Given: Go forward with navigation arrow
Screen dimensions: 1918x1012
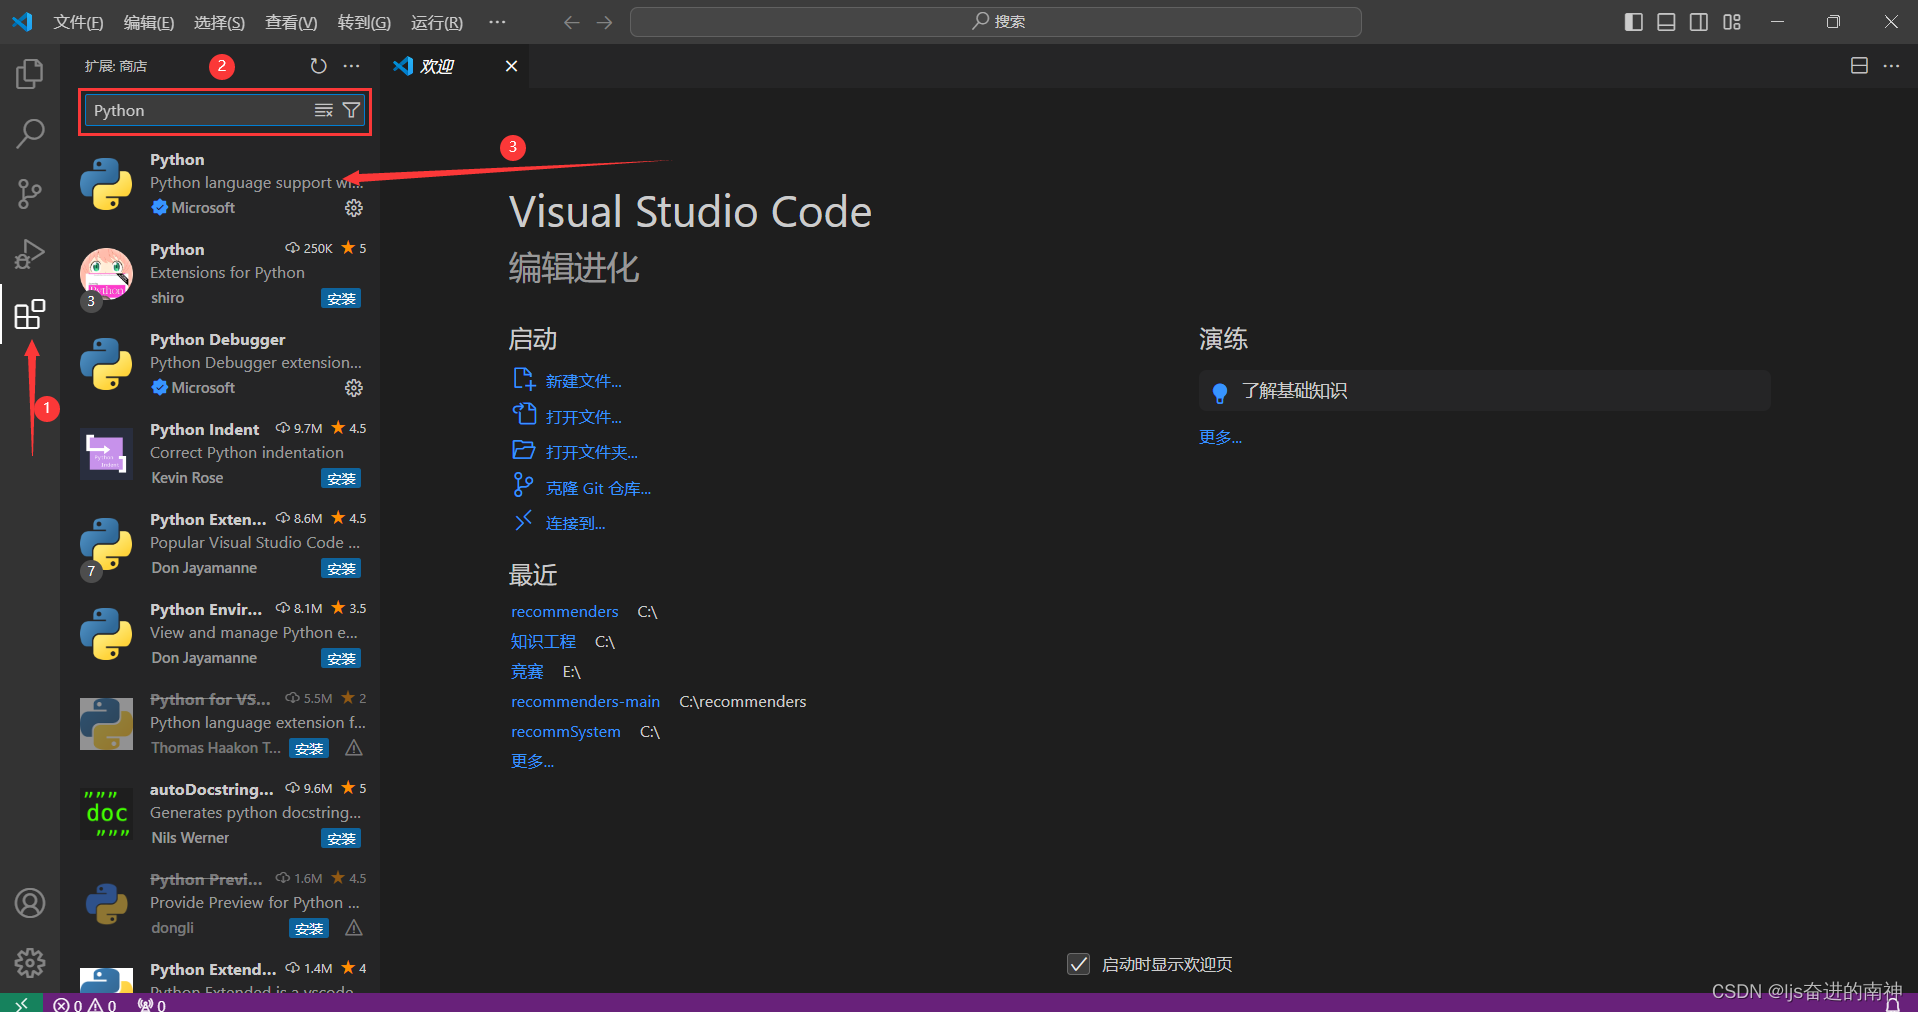Looking at the screenshot, I should pos(604,22).
